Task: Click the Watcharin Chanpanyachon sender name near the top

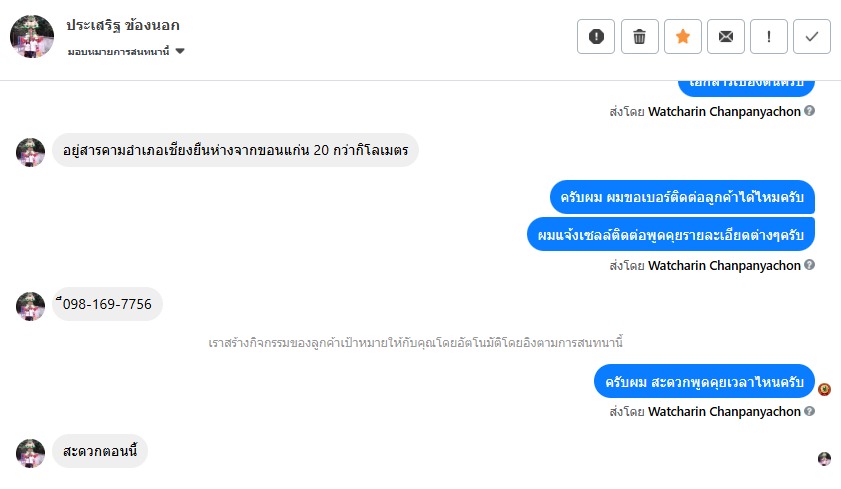Action: tap(724, 111)
